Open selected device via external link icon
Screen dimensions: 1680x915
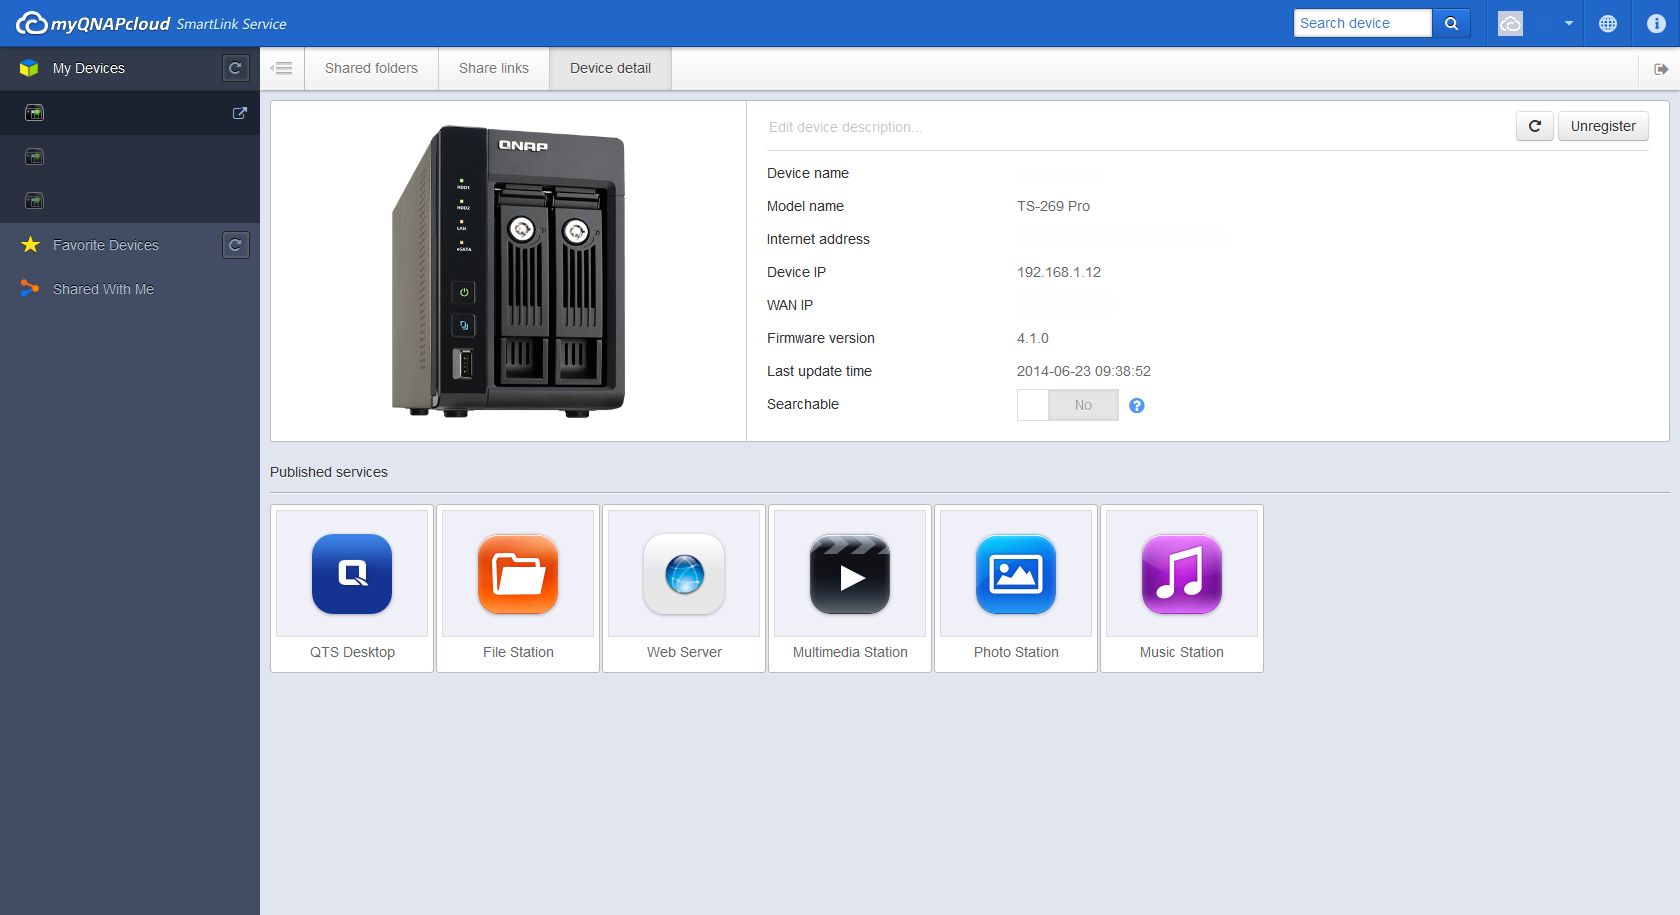239,113
